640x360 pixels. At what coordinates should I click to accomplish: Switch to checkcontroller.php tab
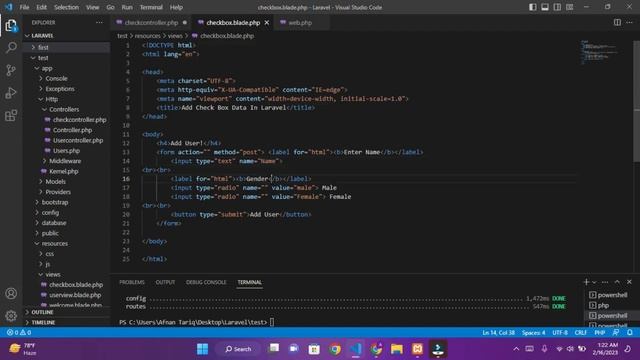[x=151, y=22]
